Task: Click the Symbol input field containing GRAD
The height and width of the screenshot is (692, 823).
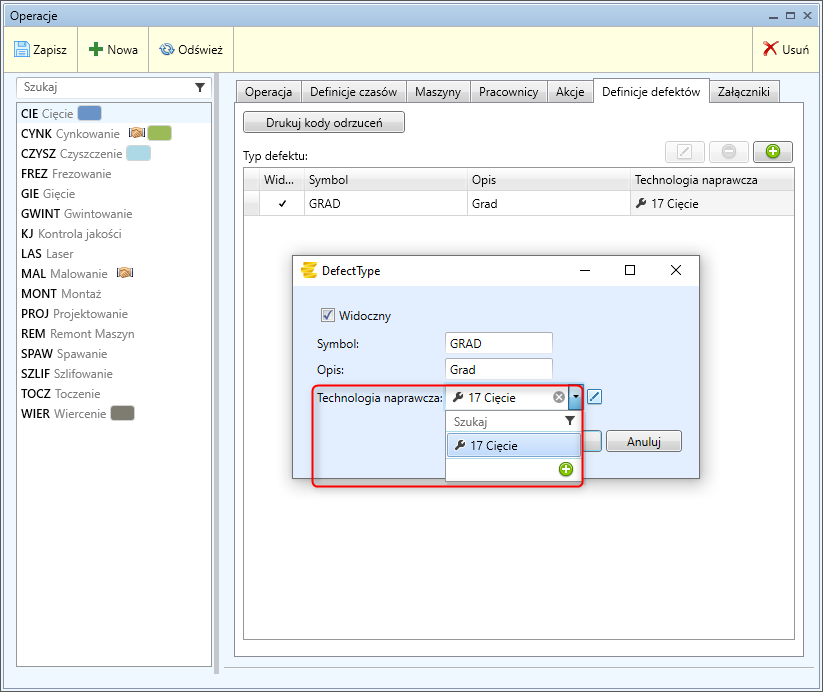Action: 498,343
